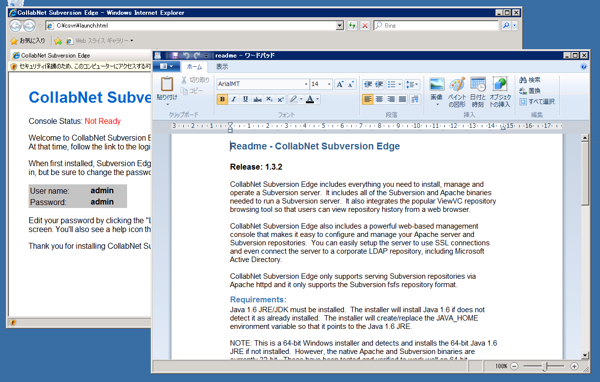Open the line spacing dropdown
This screenshot has height=382, width=600.
(412, 84)
